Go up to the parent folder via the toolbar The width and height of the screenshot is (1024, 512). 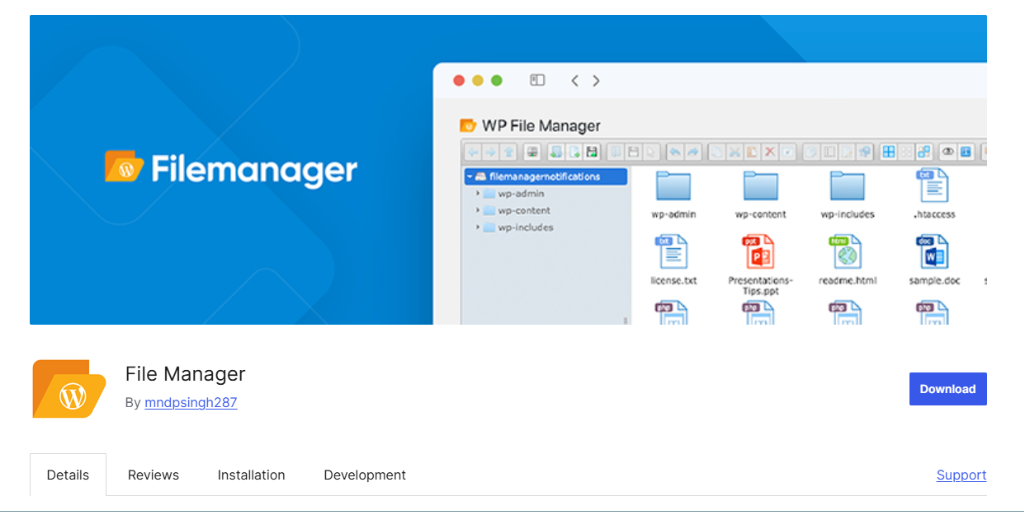click(508, 152)
